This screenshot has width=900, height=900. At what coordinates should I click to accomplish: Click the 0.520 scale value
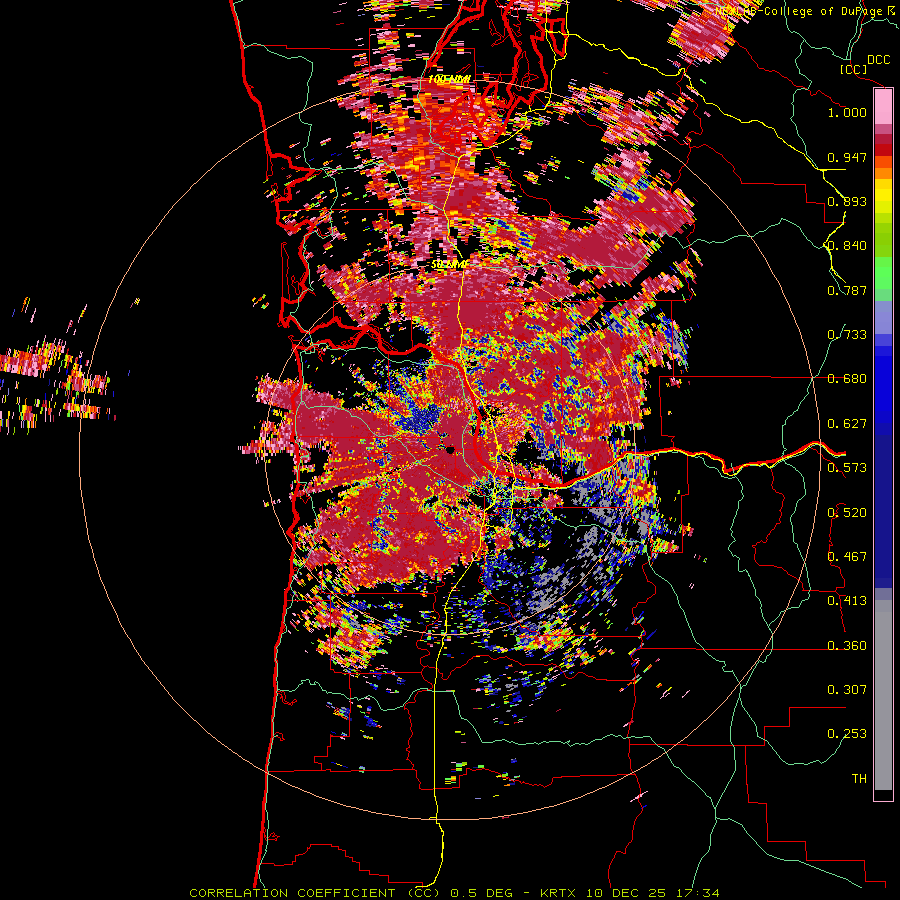[x=847, y=513]
